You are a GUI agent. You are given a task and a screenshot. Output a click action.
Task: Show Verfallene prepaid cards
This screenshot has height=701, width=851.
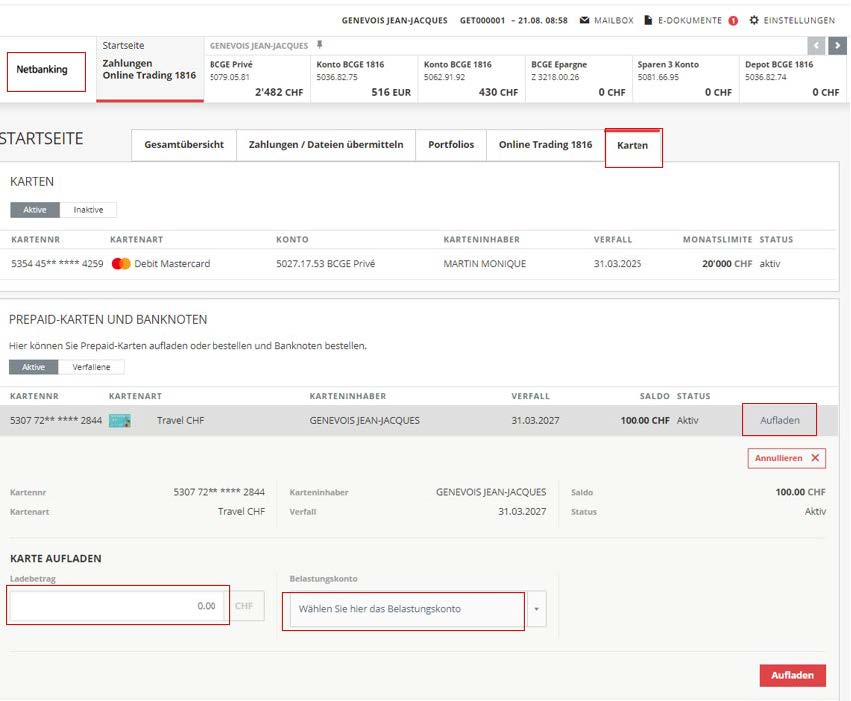tap(91, 367)
